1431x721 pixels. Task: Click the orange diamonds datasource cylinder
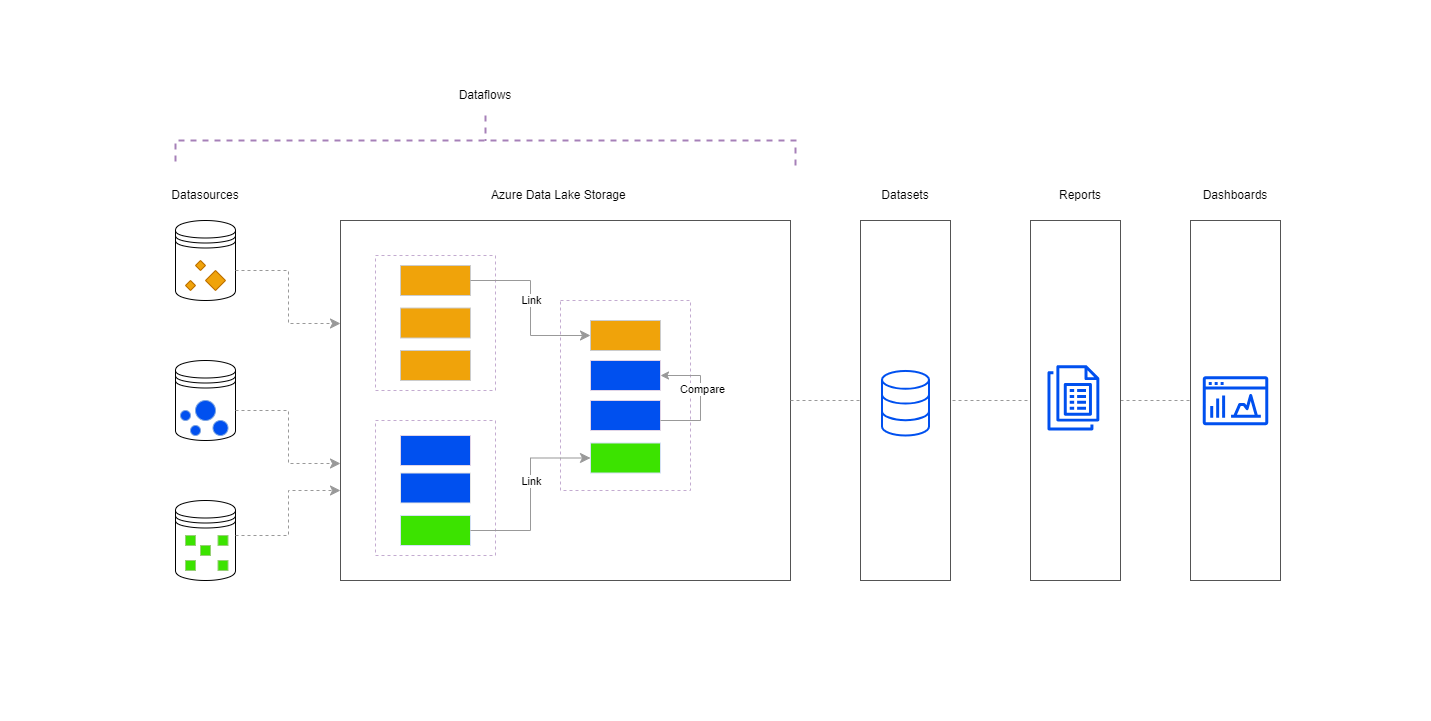[205, 261]
